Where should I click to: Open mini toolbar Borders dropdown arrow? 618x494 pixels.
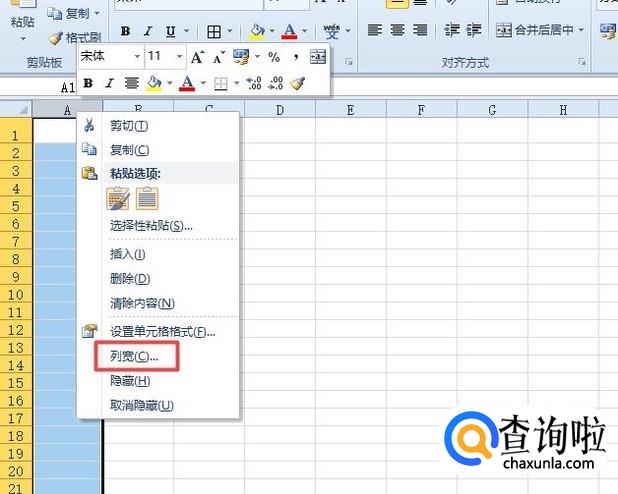pyautogui.click(x=236, y=83)
